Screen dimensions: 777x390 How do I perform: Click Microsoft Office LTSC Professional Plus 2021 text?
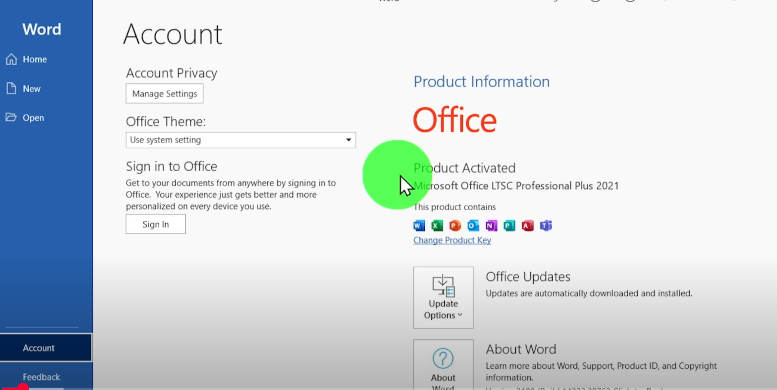click(516, 186)
